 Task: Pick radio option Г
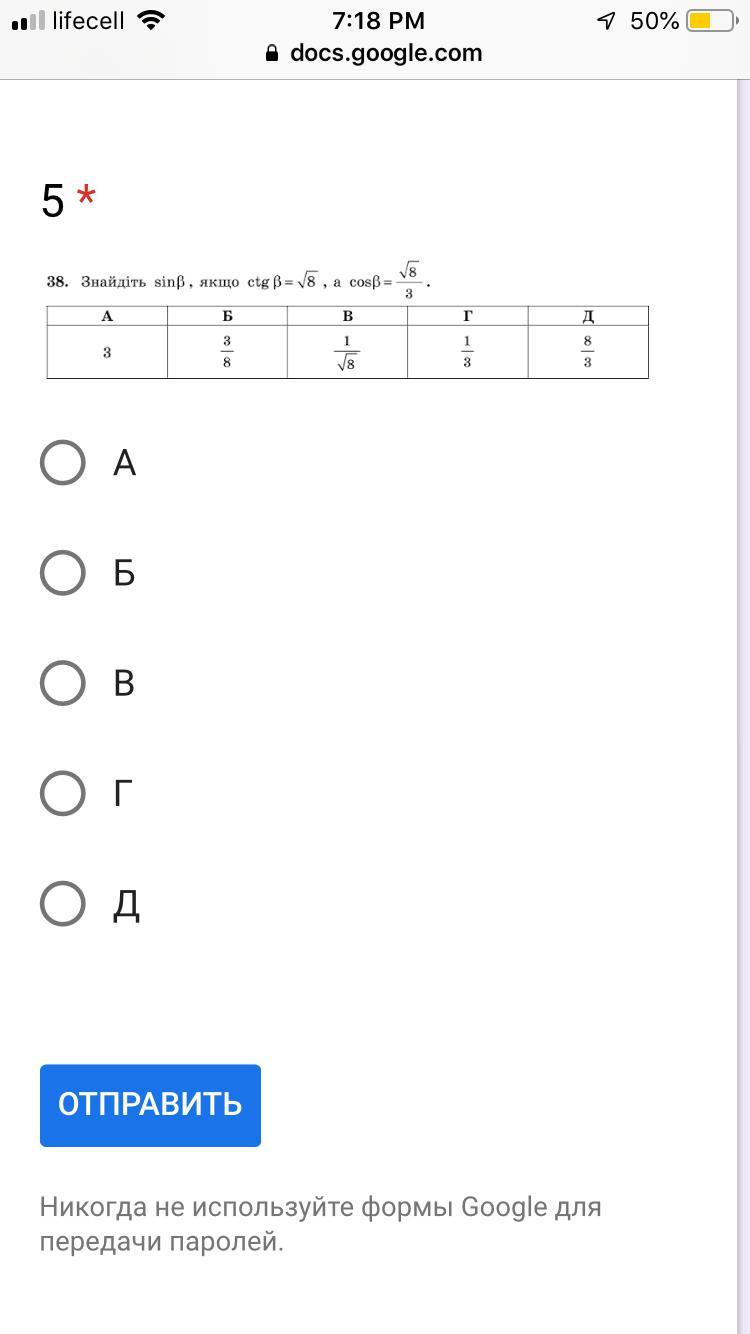tap(62, 793)
